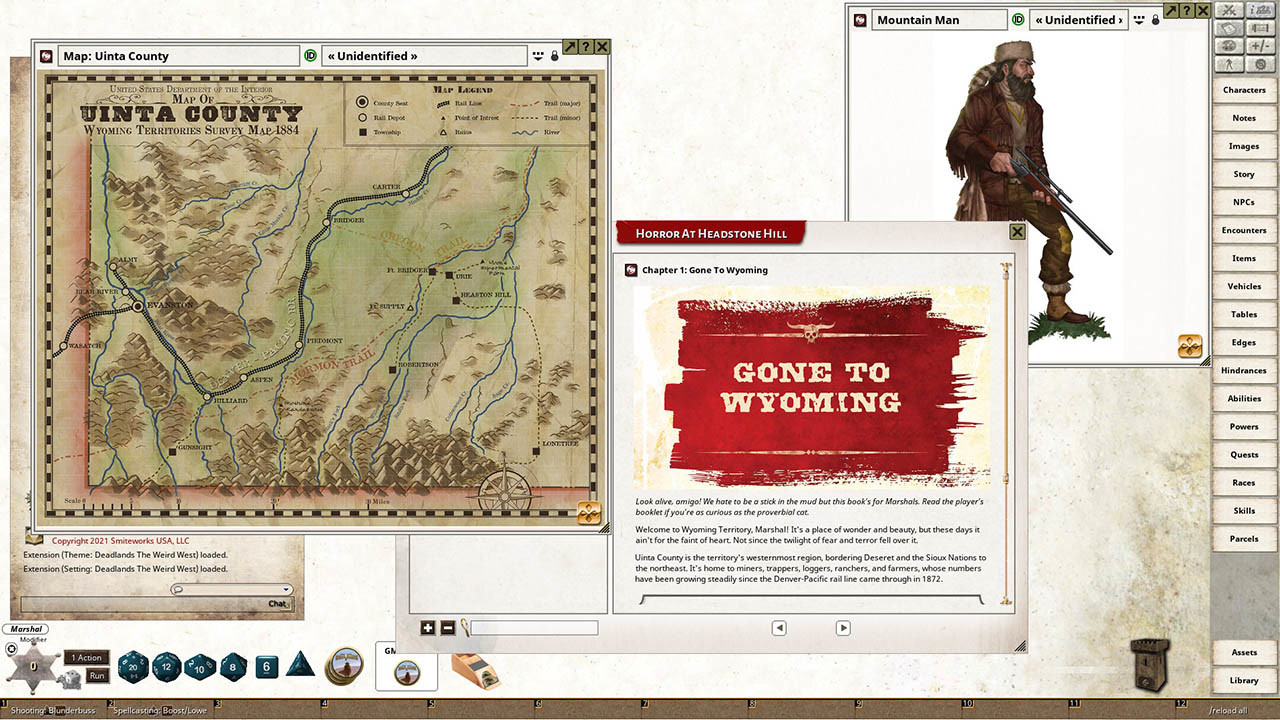The width and height of the screenshot is (1280, 720).
Task: Open the dice tower in the bottom right
Action: tap(1148, 663)
